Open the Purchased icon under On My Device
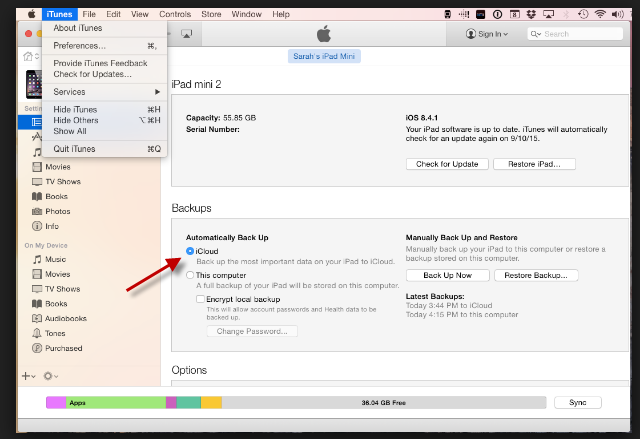Screen dimensions: 640x439 [x=37, y=348]
